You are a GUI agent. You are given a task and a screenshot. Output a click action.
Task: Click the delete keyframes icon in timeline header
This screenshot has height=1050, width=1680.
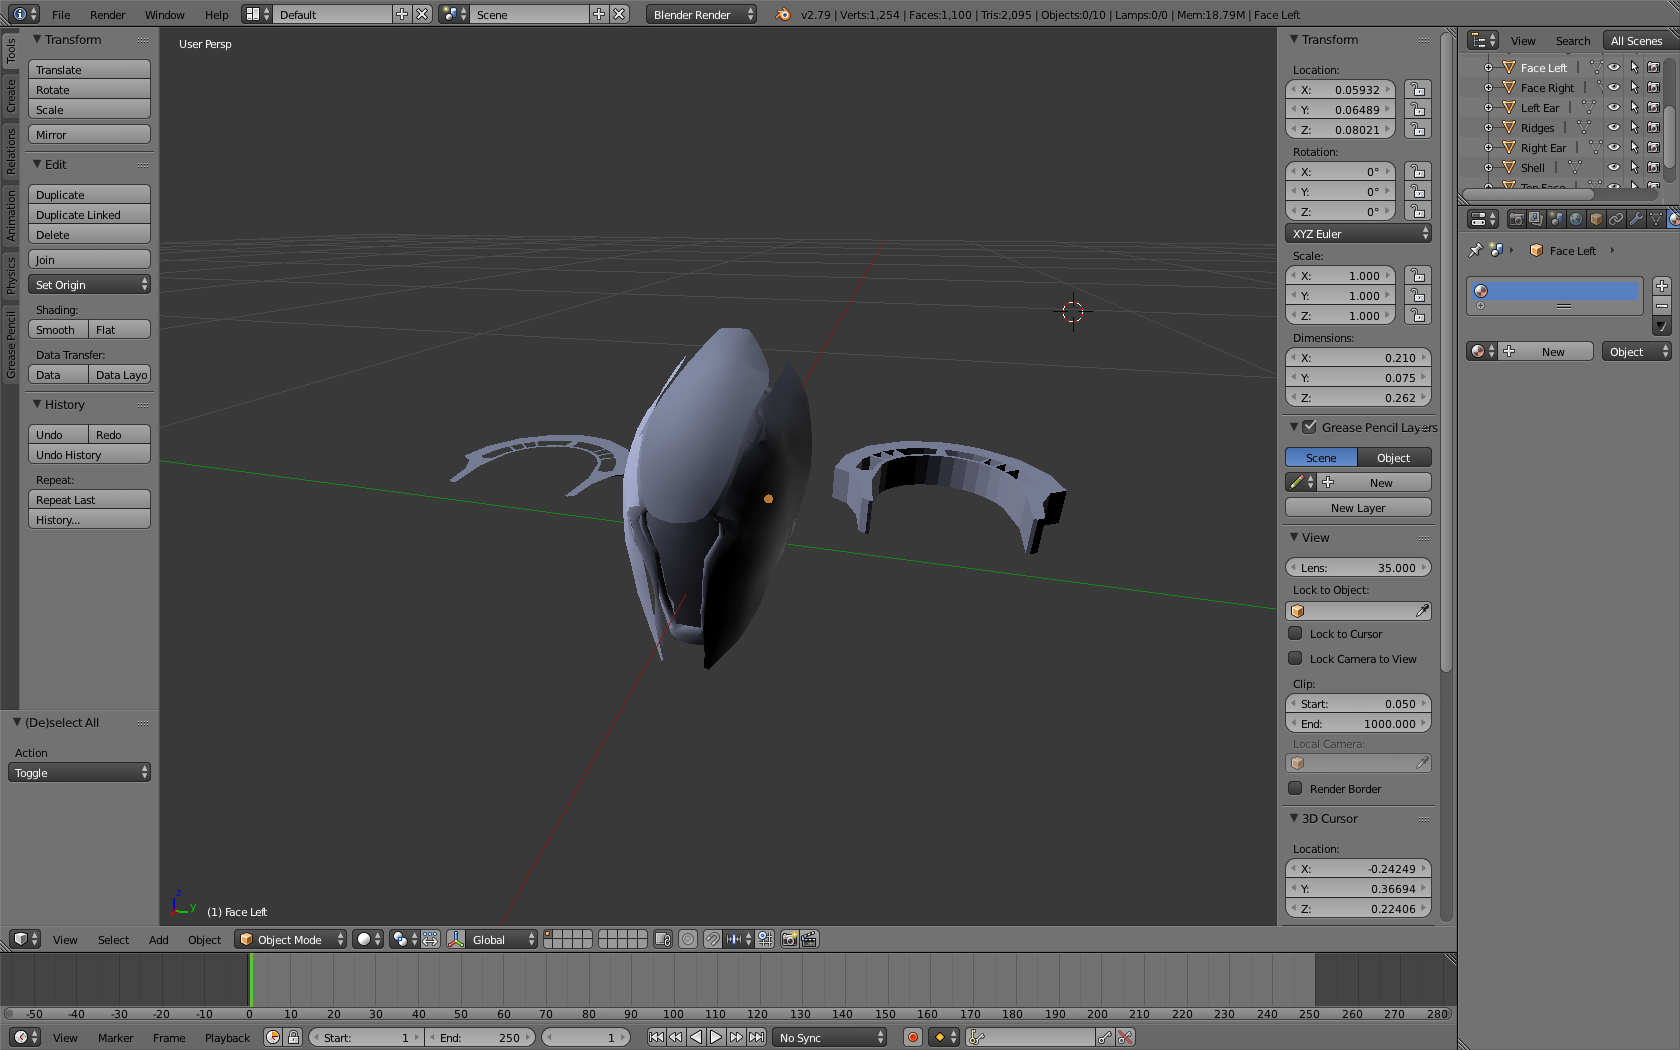pyautogui.click(x=1125, y=1037)
